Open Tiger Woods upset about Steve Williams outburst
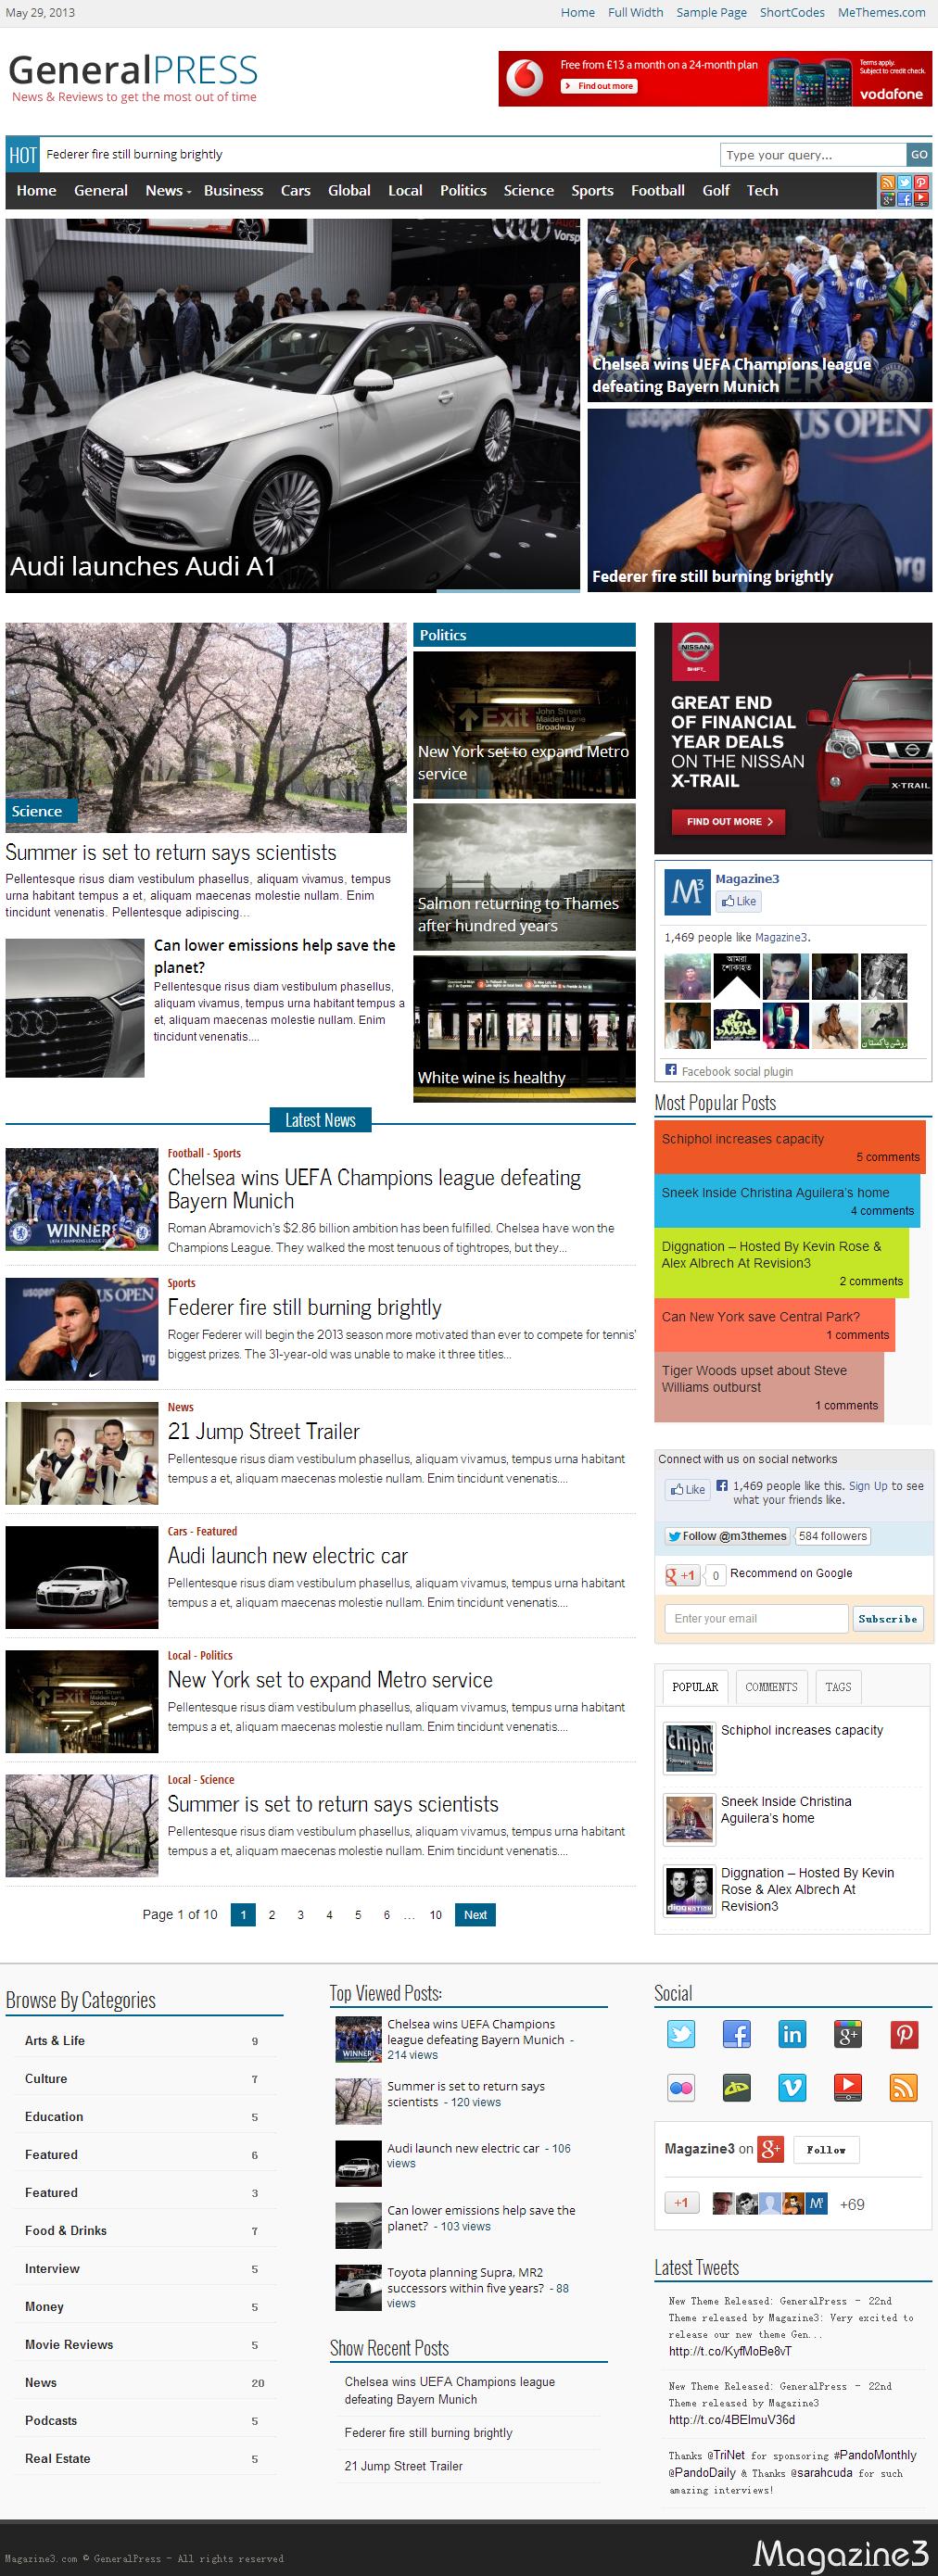 [754, 1379]
